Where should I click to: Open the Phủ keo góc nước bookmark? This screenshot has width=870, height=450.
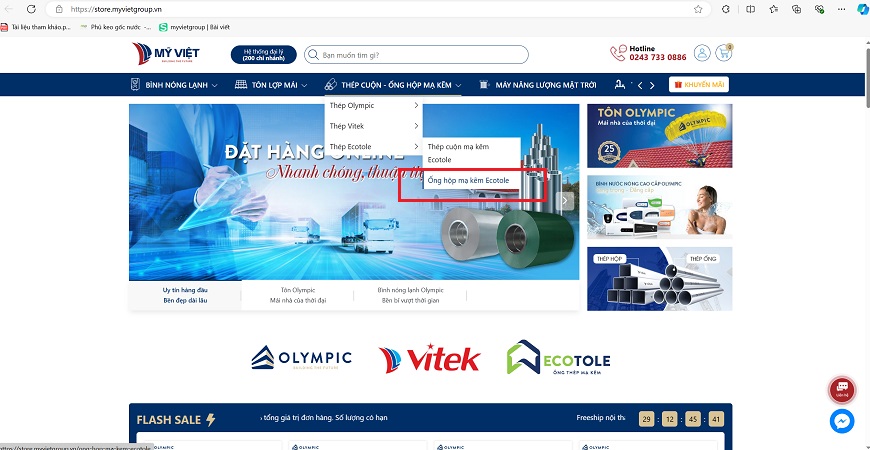[x=115, y=27]
